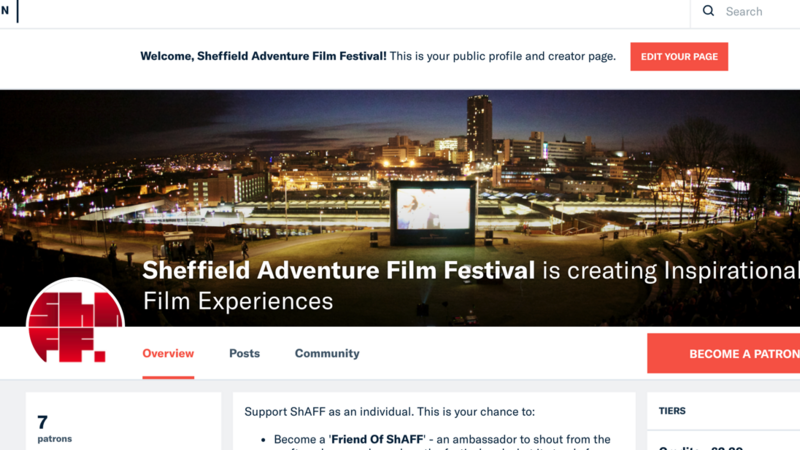Click the Tiers section heading
Screen dimensions: 800x450
pos(672,411)
